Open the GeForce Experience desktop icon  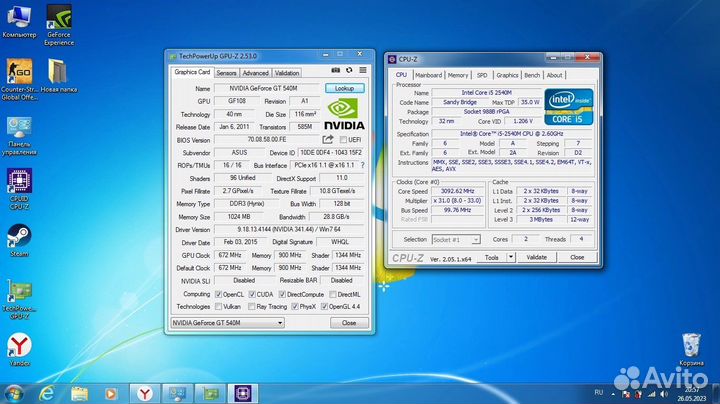tap(59, 25)
